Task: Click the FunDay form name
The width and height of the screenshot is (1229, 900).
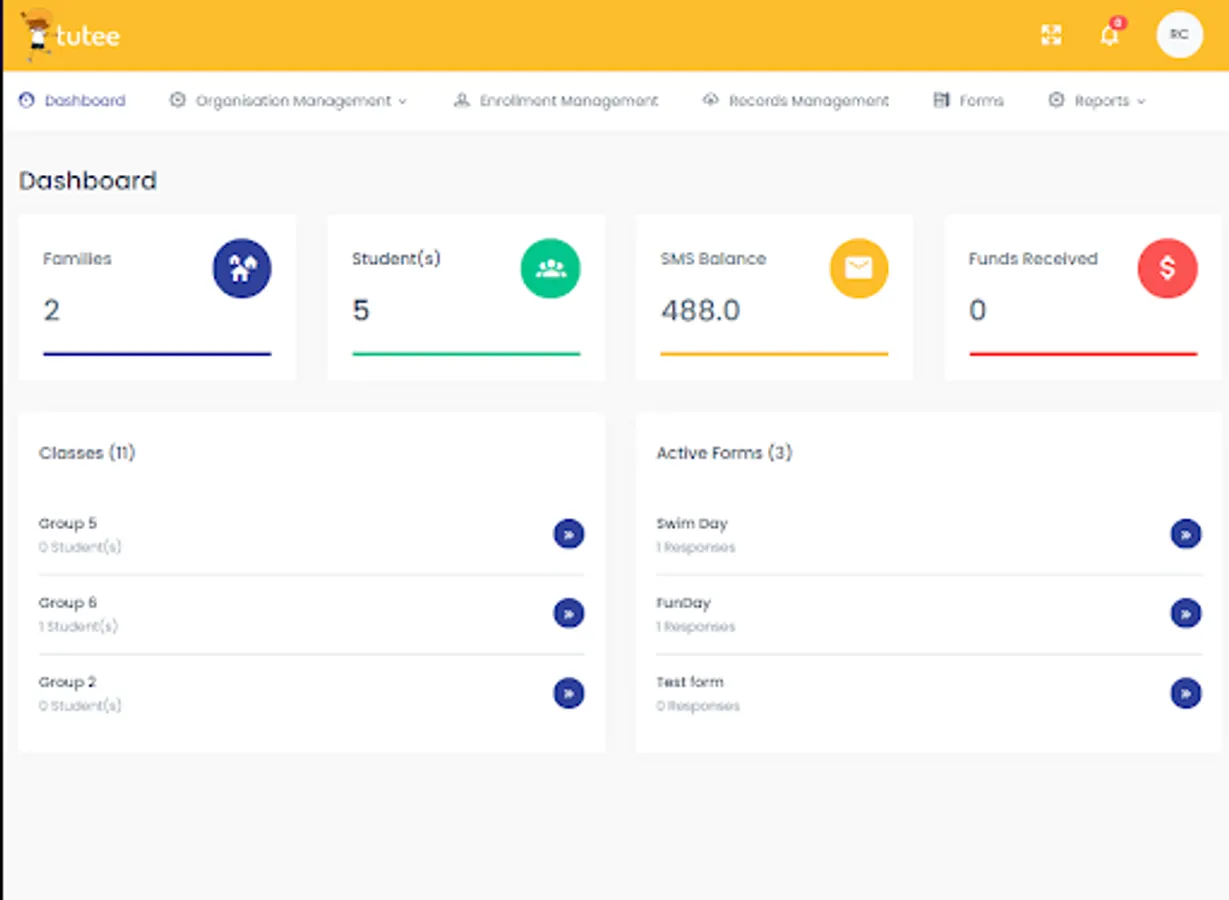Action: click(684, 603)
